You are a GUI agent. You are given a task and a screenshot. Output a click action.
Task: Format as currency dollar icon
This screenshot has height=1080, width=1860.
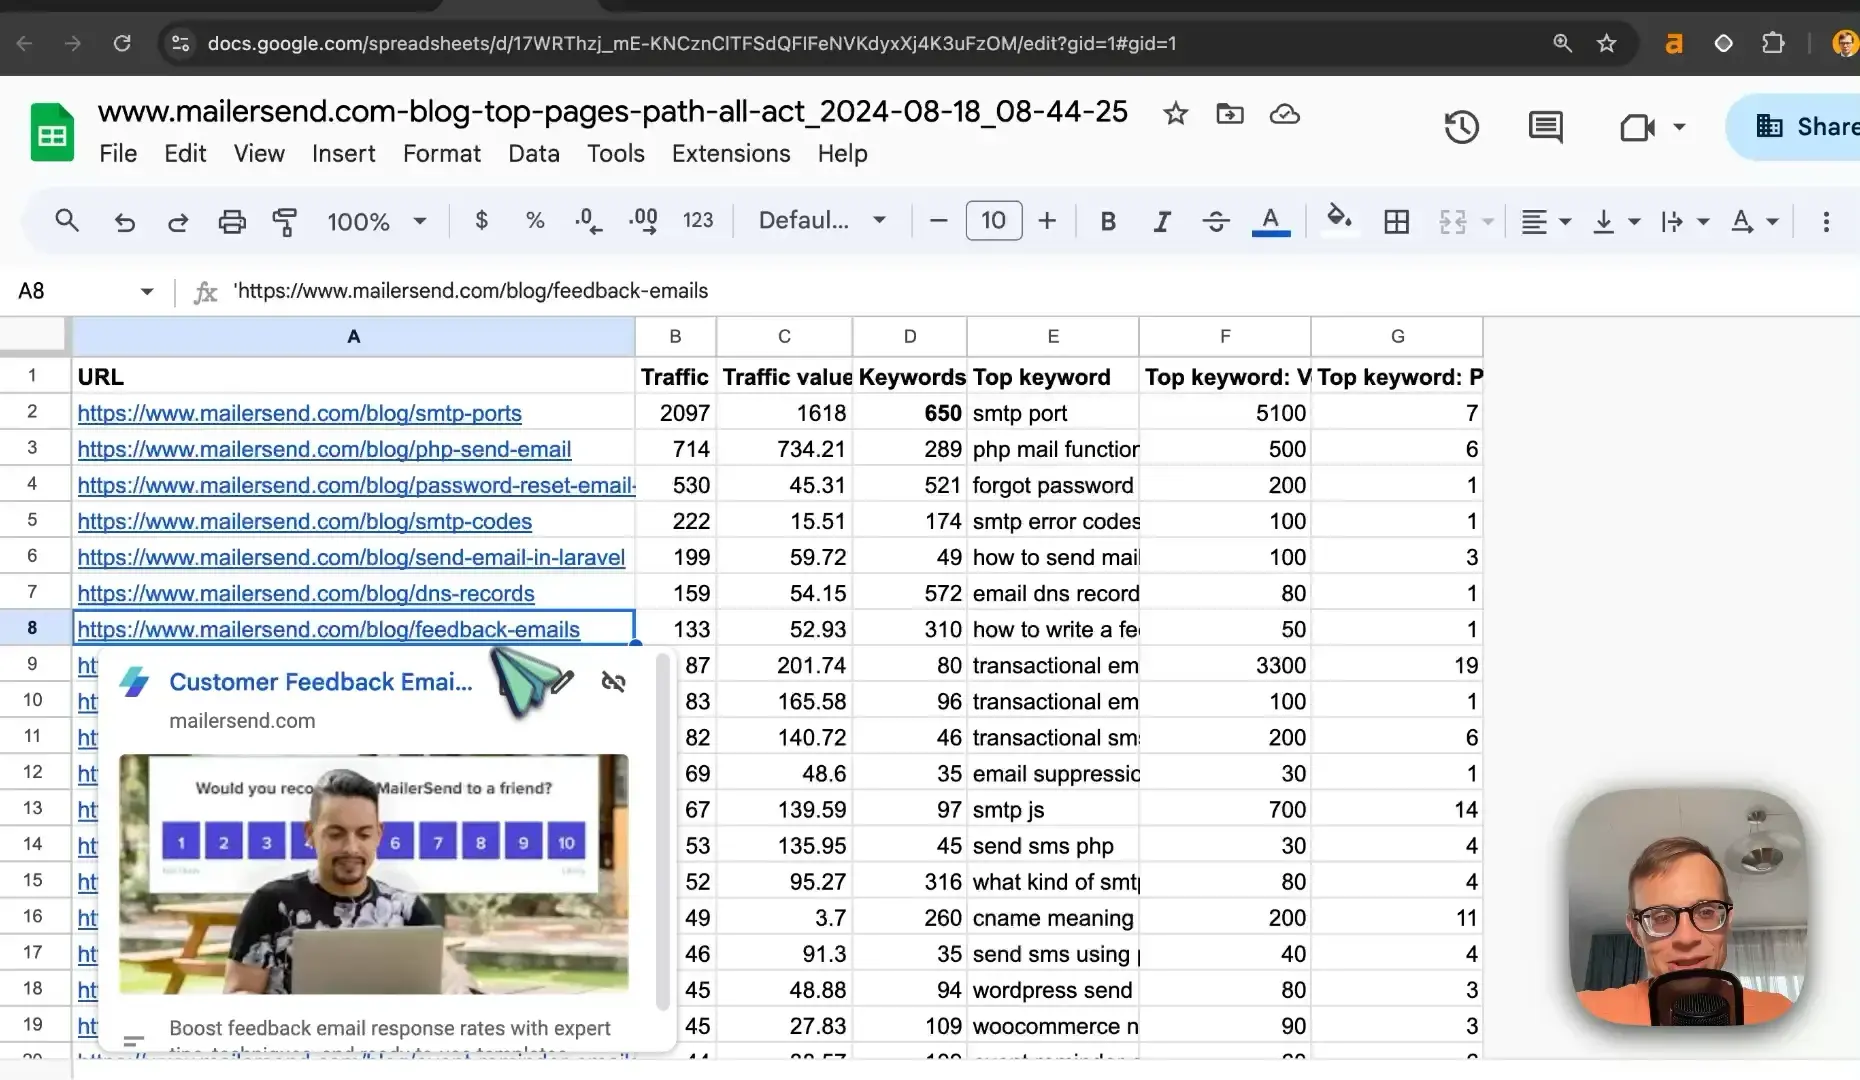pos(481,221)
